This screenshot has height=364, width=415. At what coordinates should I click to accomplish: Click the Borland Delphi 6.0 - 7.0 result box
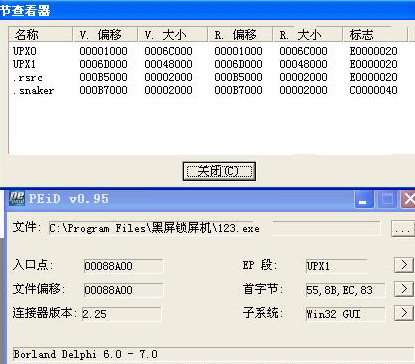pyautogui.click(x=213, y=354)
